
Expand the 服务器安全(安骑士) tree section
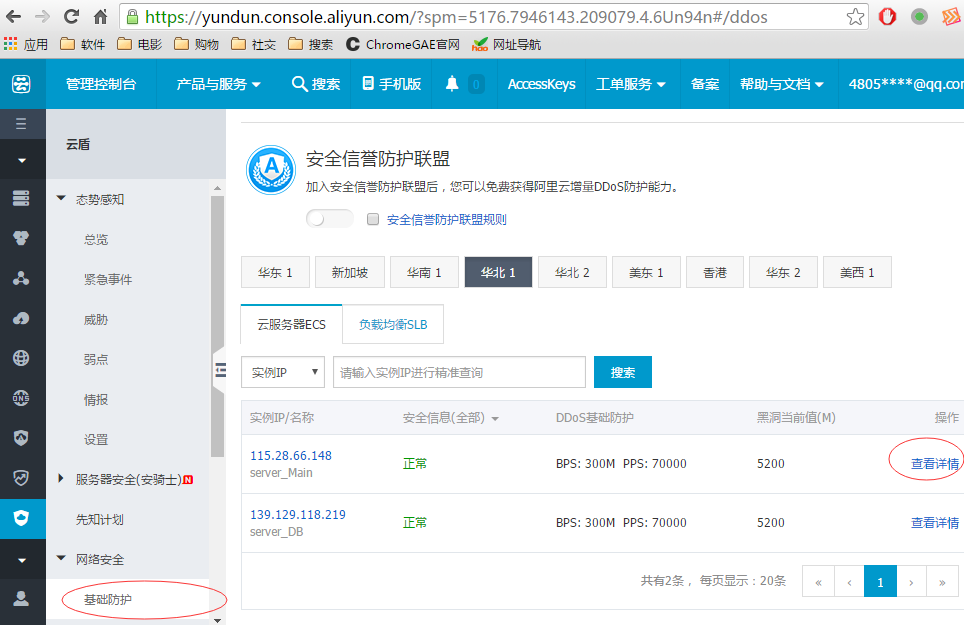60,478
